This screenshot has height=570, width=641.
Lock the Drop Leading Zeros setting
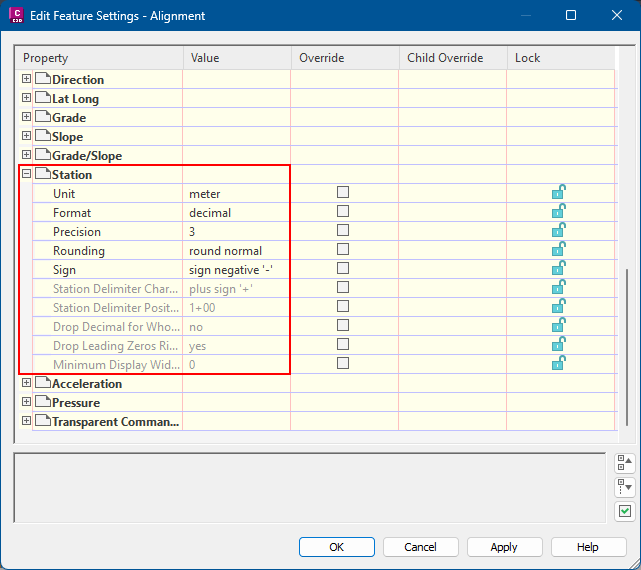point(559,344)
